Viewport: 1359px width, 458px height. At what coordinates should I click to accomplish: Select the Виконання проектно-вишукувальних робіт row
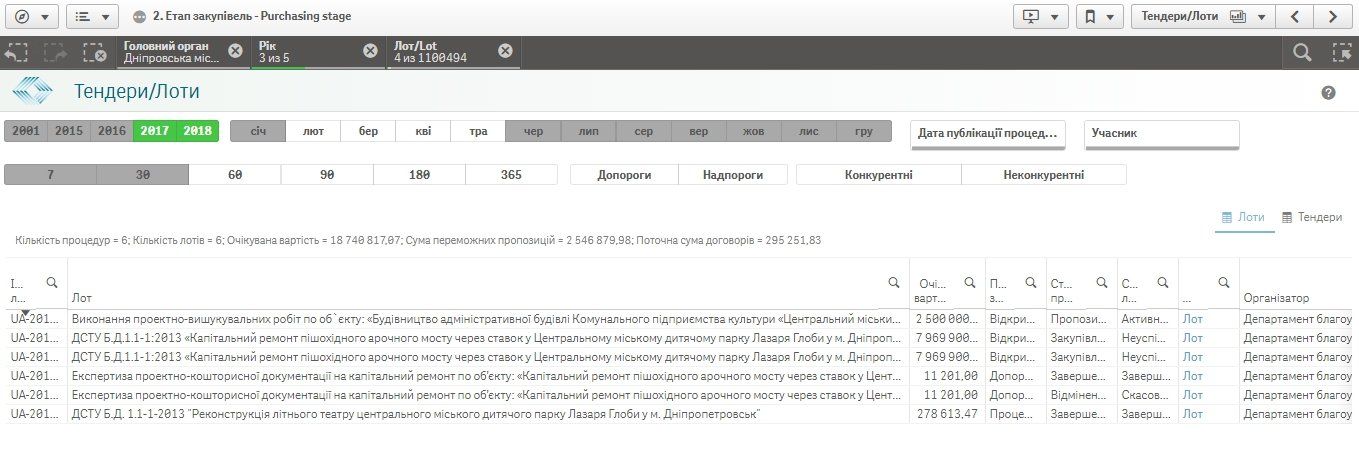pos(679,319)
